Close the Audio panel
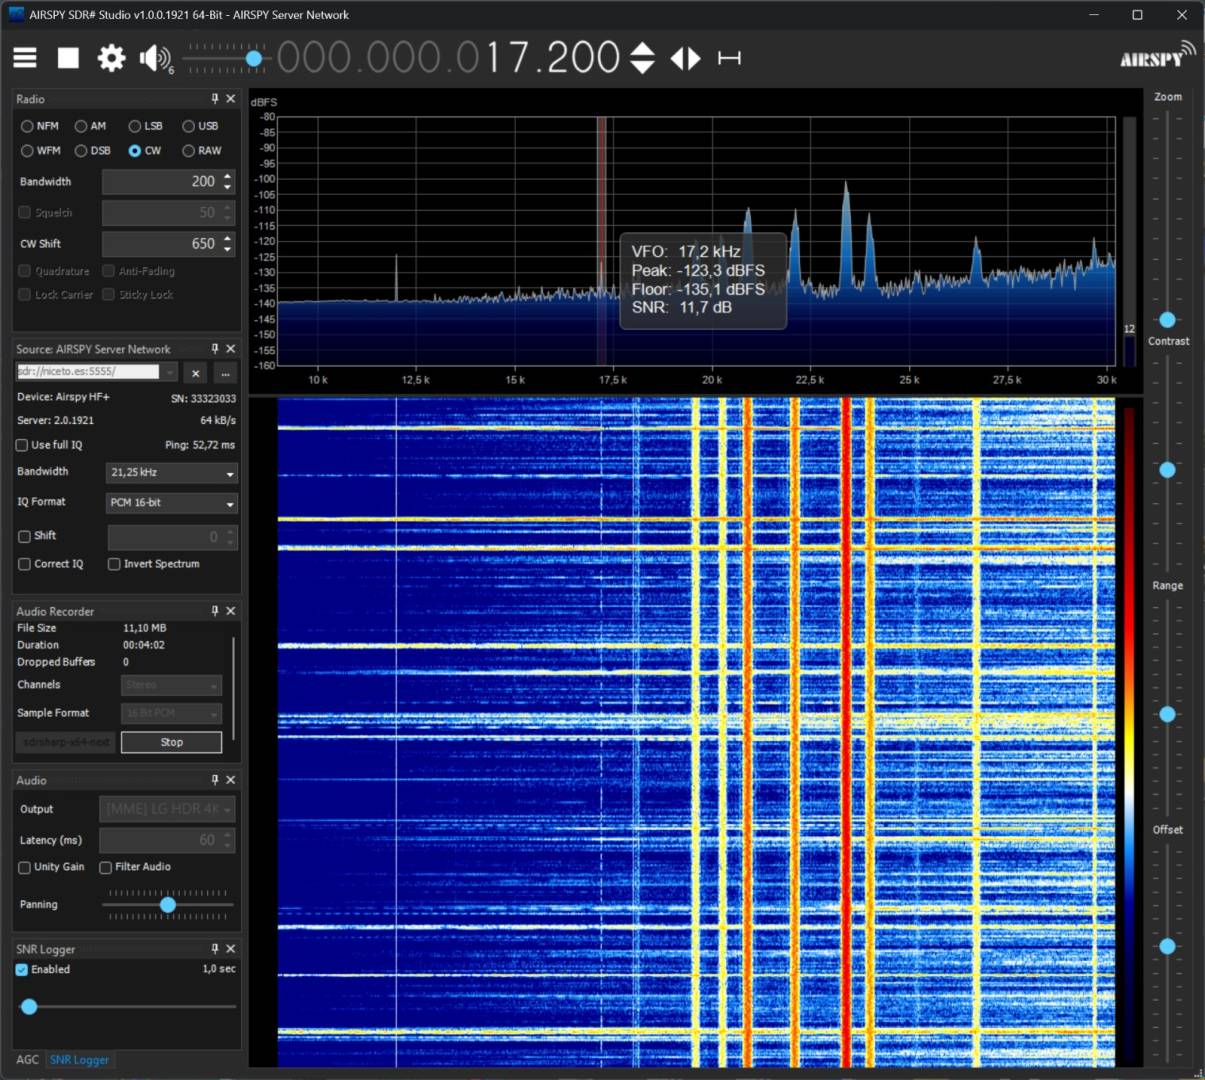This screenshot has width=1205, height=1080. click(231, 780)
